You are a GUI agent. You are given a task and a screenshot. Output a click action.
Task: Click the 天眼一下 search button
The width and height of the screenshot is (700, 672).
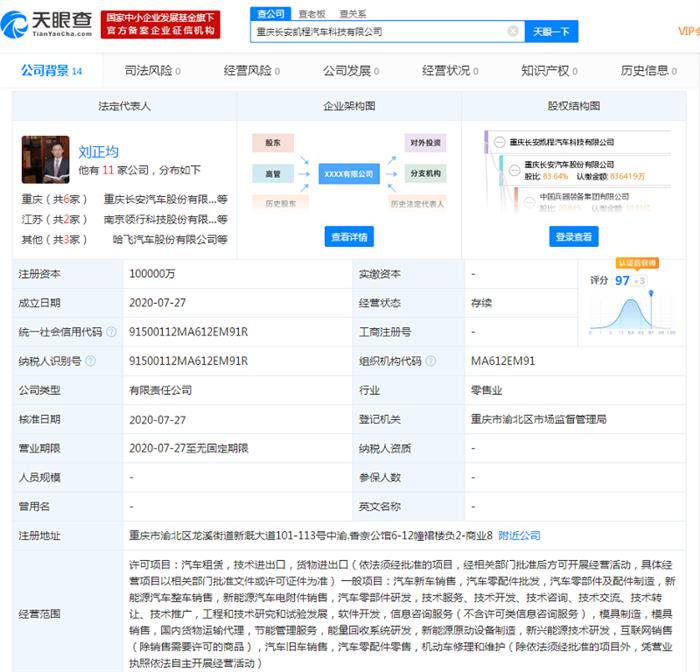tap(551, 31)
